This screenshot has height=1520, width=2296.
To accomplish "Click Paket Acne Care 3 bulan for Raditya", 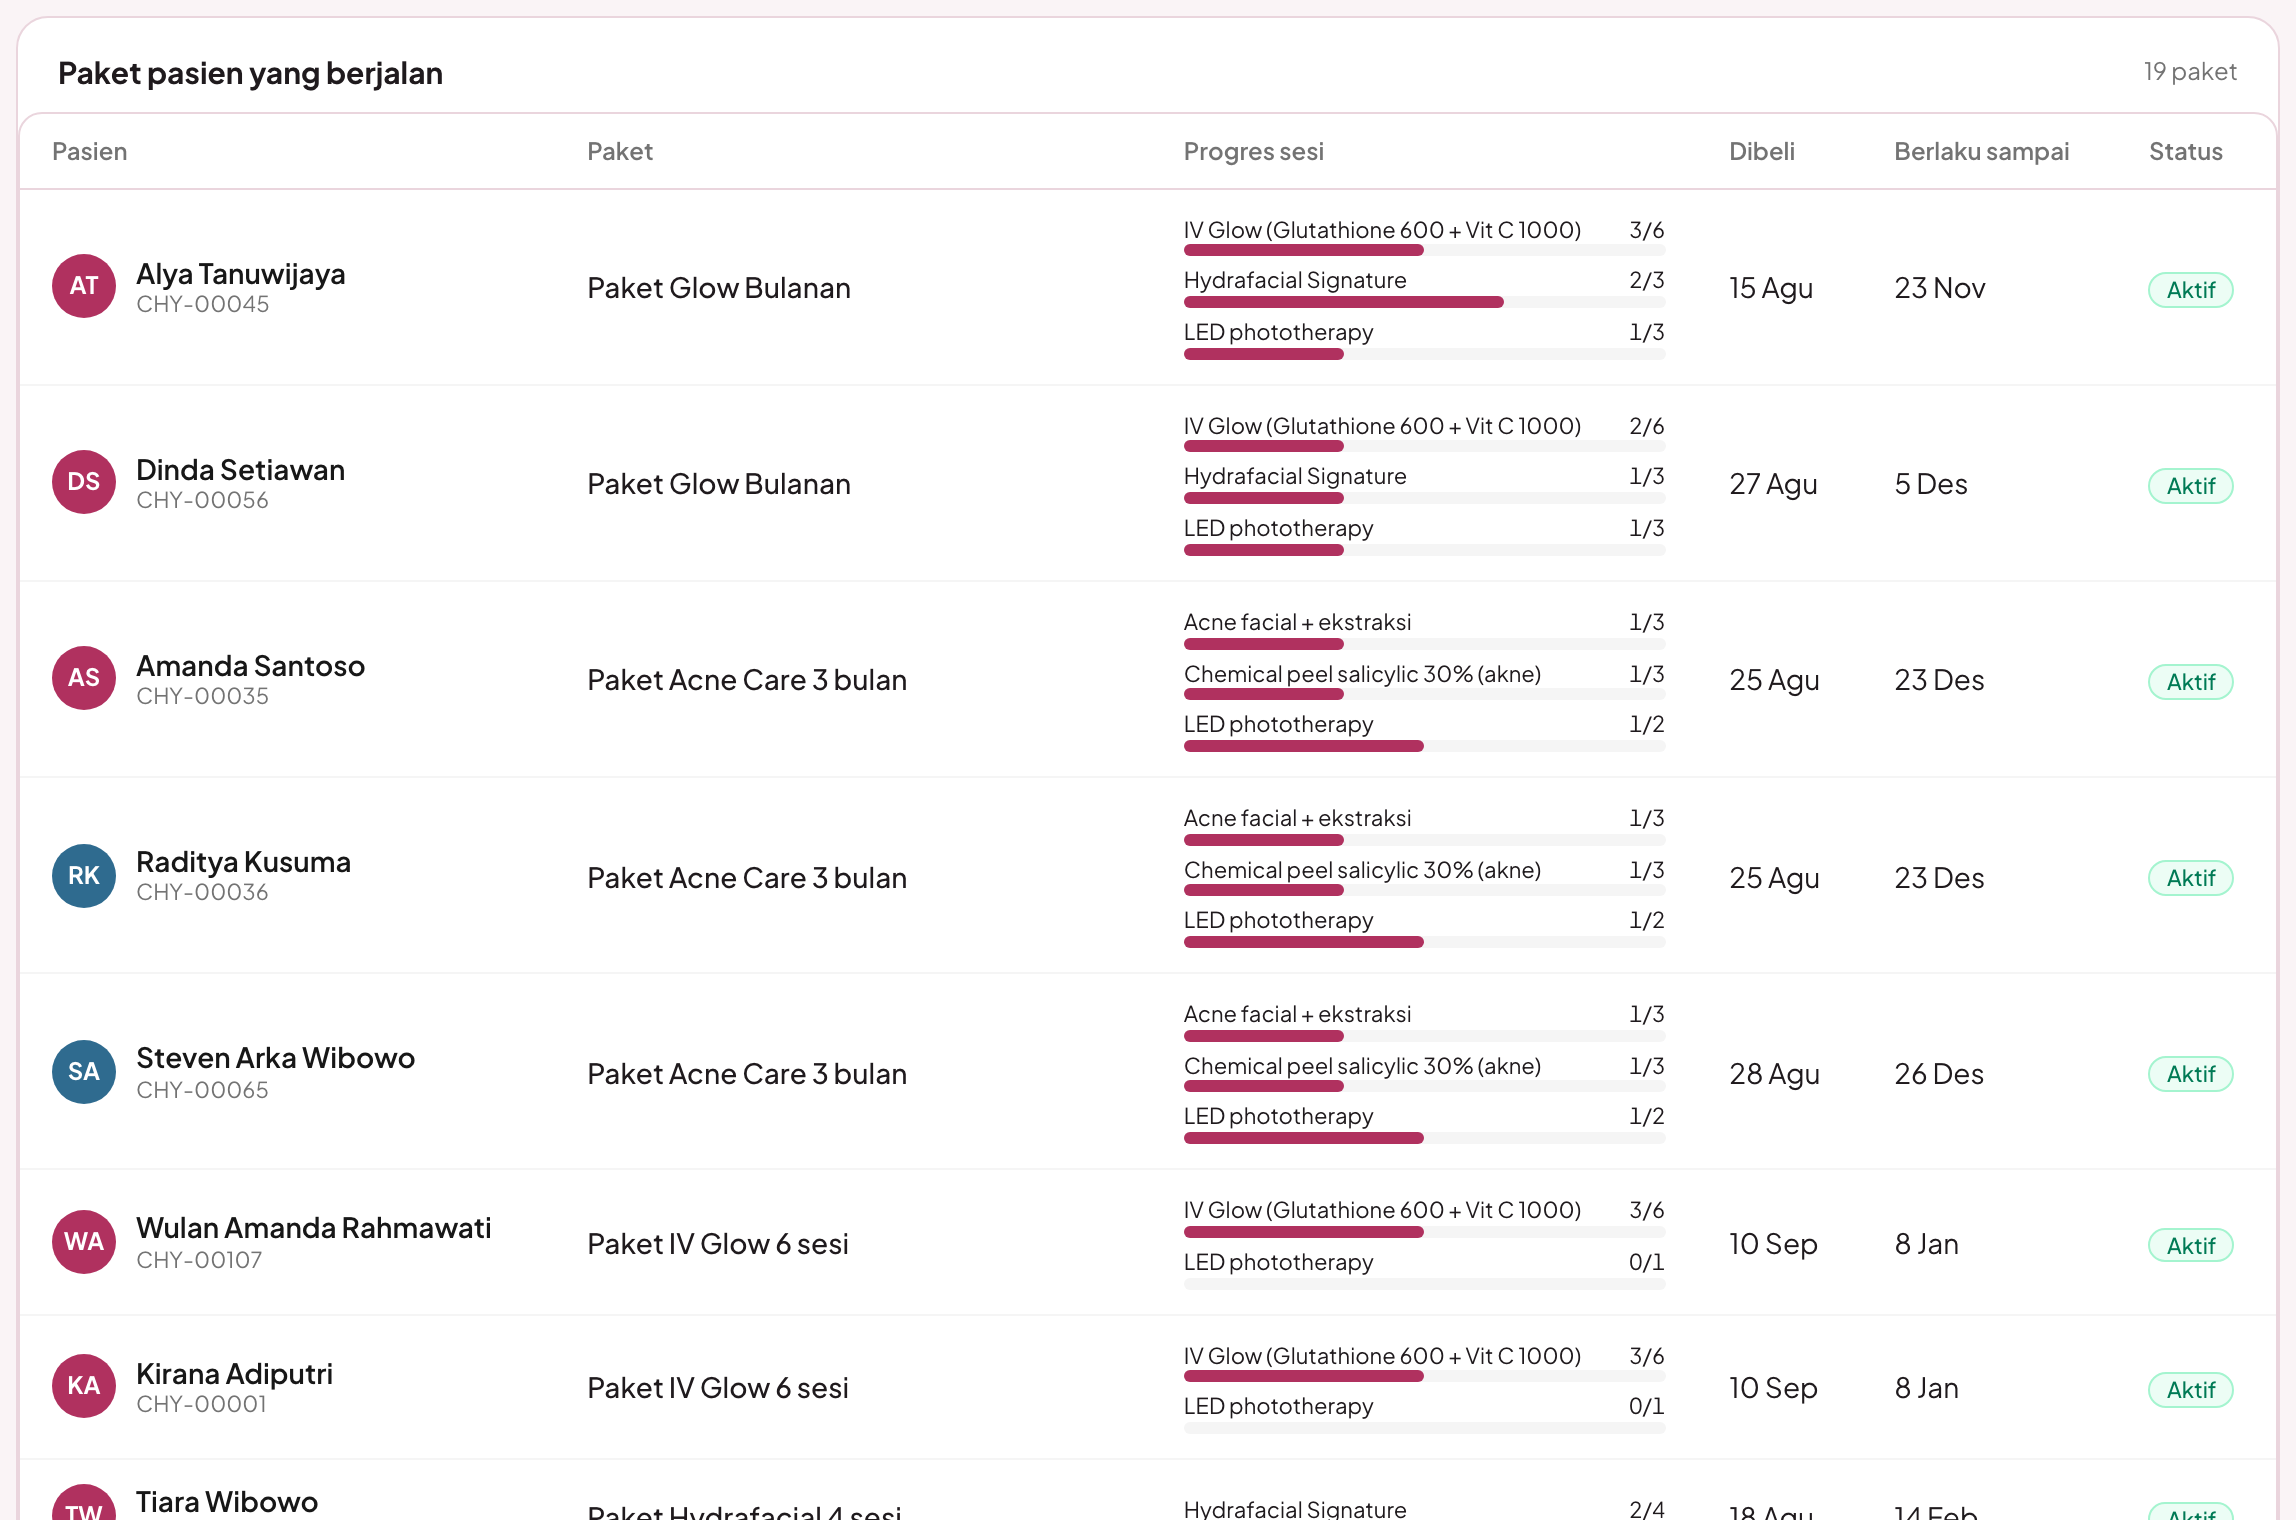I will click(x=747, y=878).
